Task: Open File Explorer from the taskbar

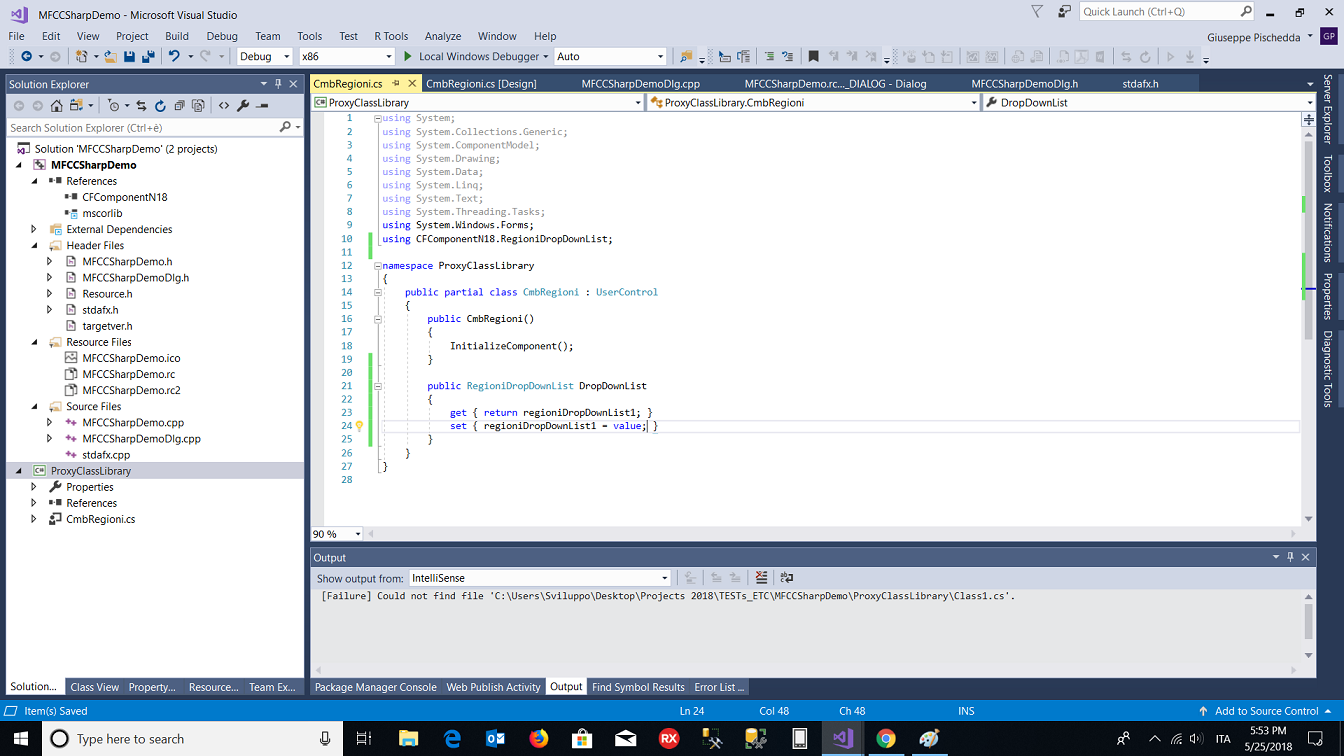Action: point(408,739)
